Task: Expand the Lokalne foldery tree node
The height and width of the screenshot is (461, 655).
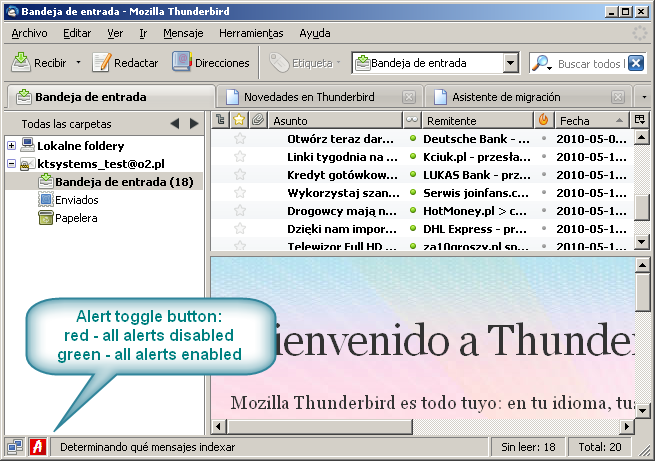Action: pos(12,146)
